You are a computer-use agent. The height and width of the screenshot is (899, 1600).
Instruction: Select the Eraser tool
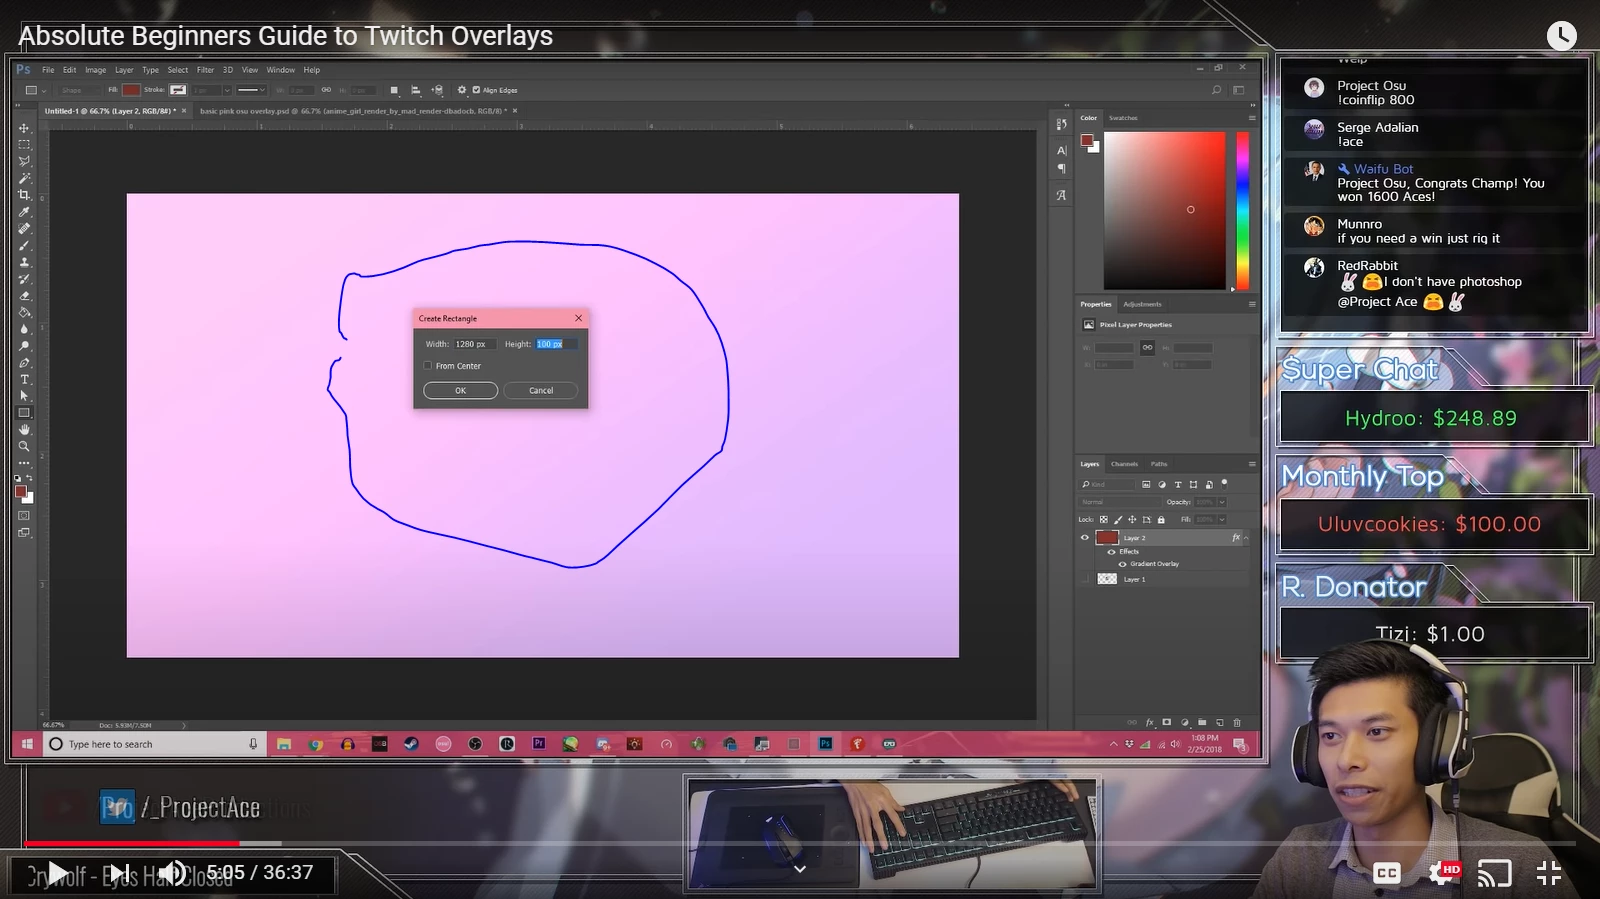tap(24, 296)
